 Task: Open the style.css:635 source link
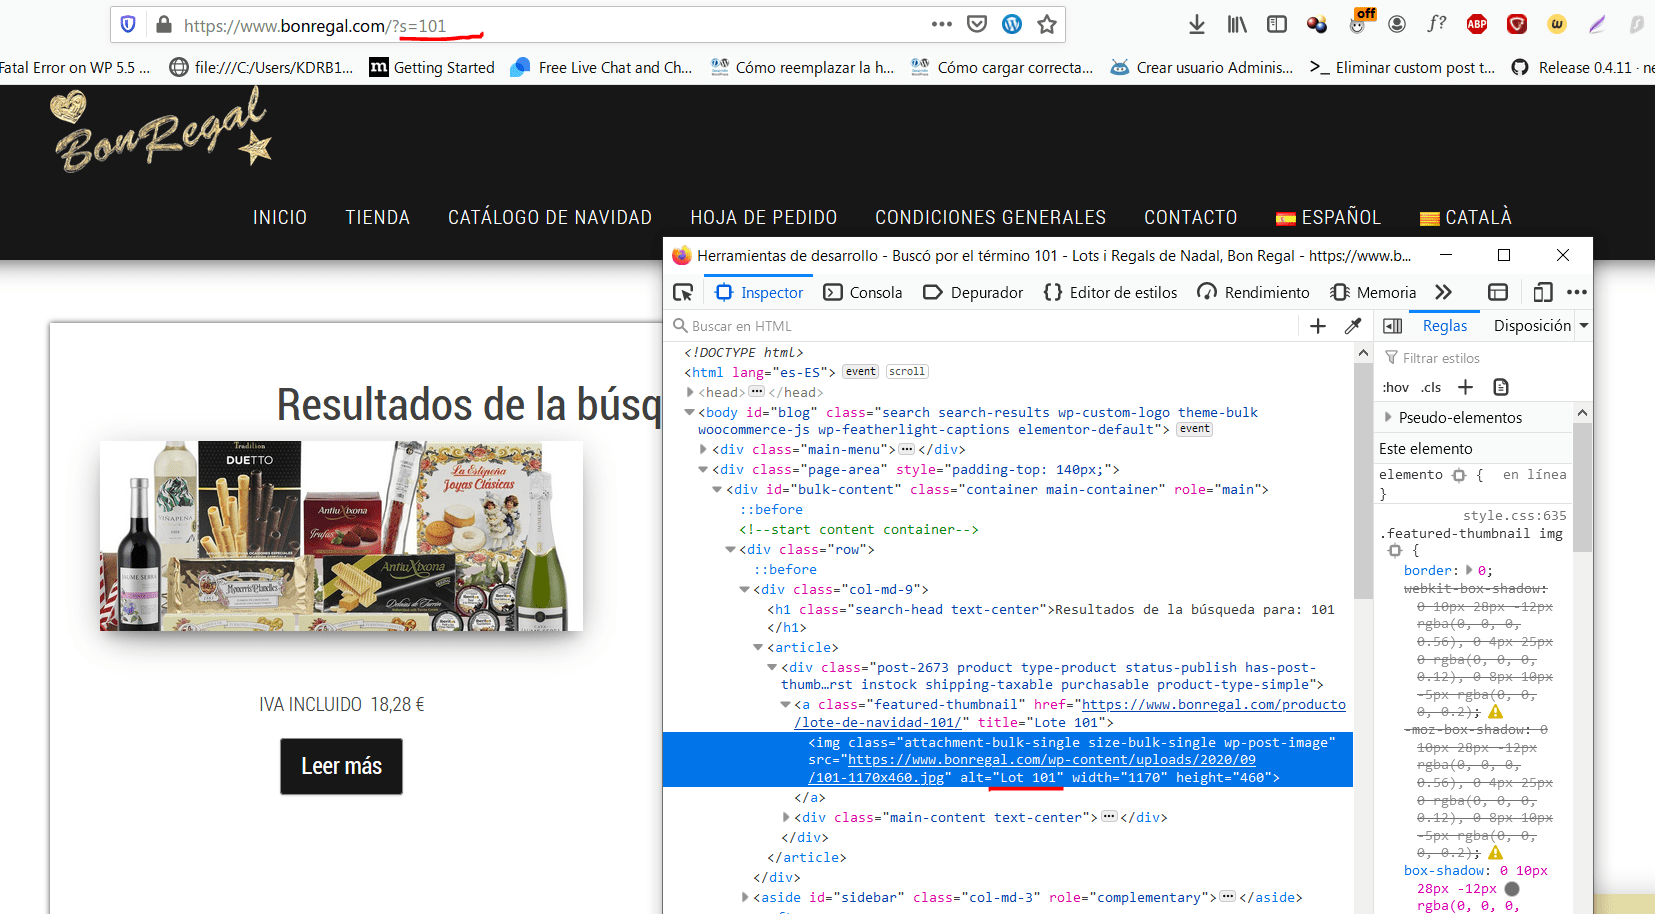(x=1515, y=516)
